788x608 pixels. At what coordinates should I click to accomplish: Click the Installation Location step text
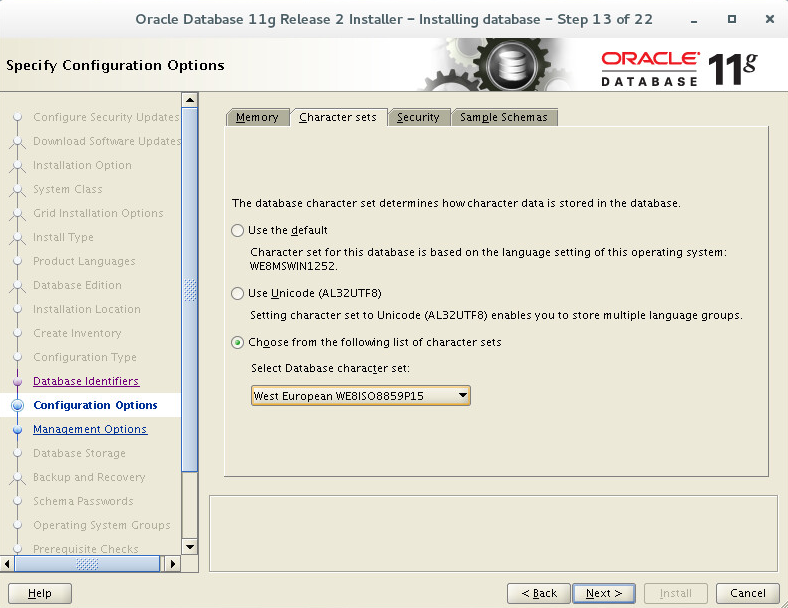point(87,309)
